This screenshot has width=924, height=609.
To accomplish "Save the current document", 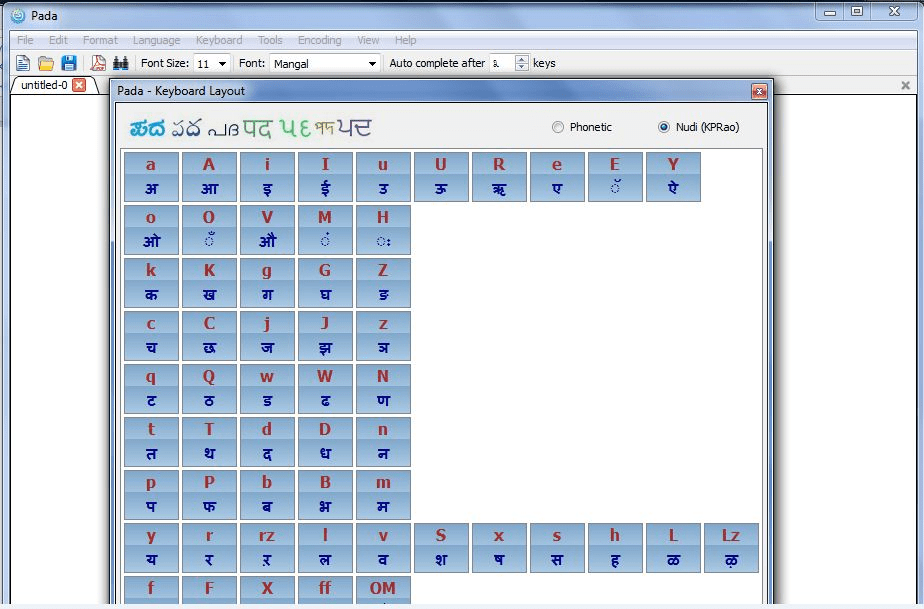I will click(70, 61).
